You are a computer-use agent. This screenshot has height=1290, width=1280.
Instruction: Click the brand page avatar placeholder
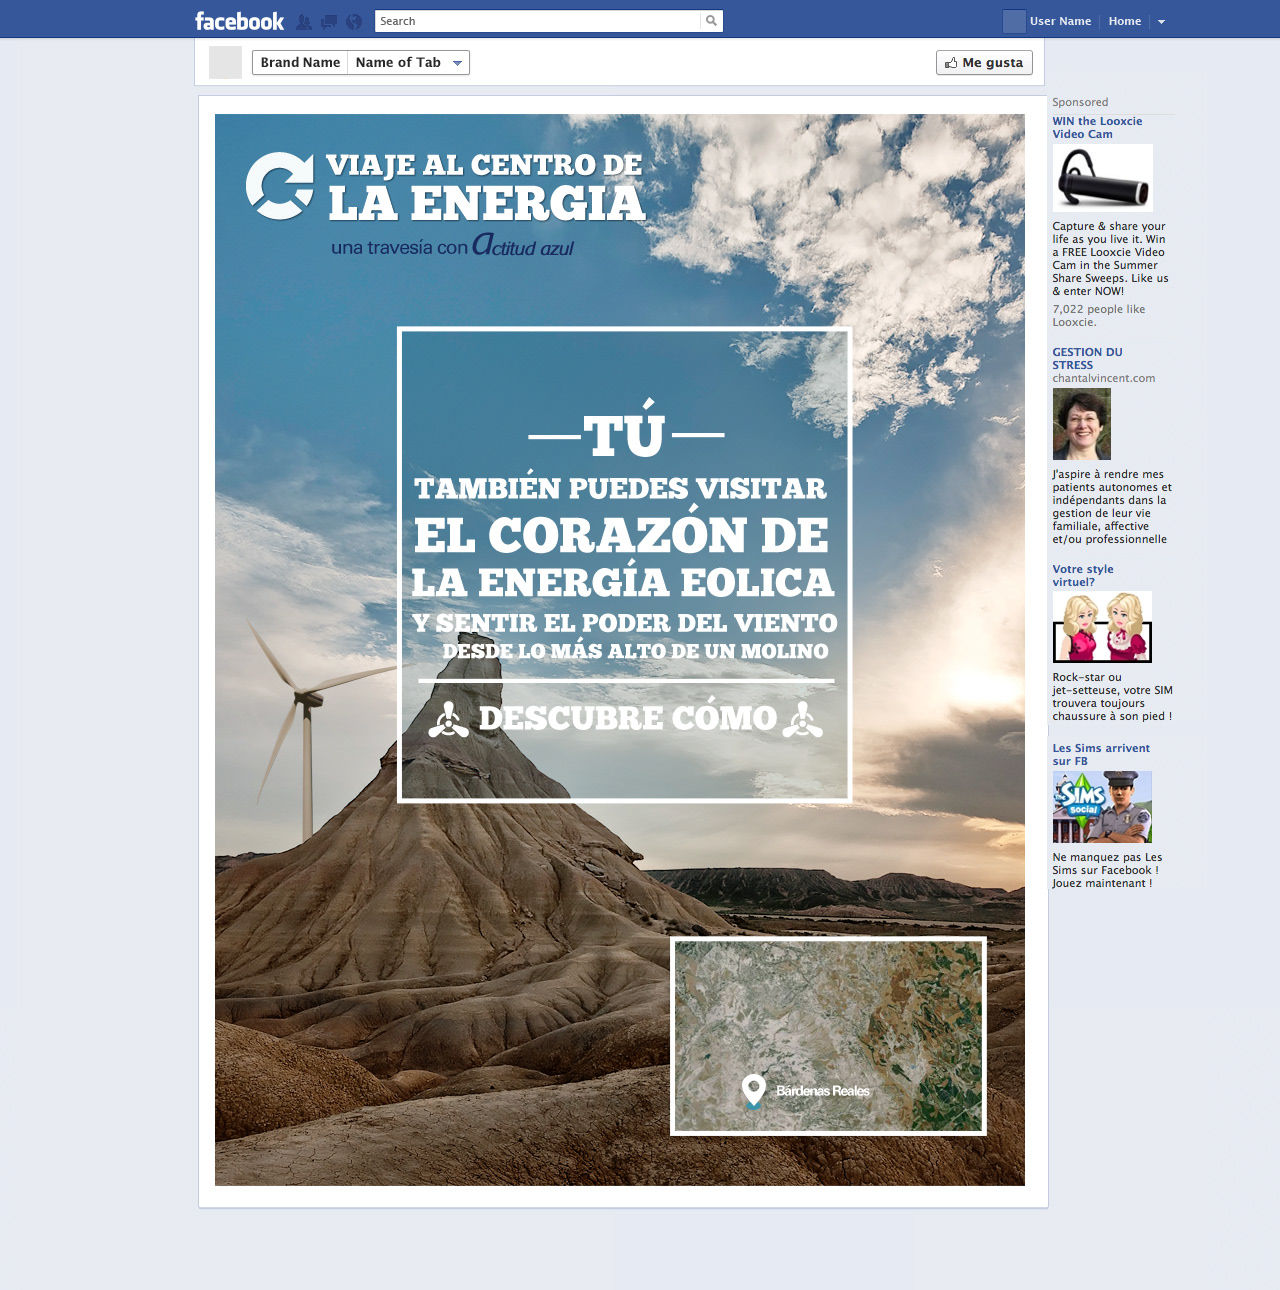click(x=225, y=62)
